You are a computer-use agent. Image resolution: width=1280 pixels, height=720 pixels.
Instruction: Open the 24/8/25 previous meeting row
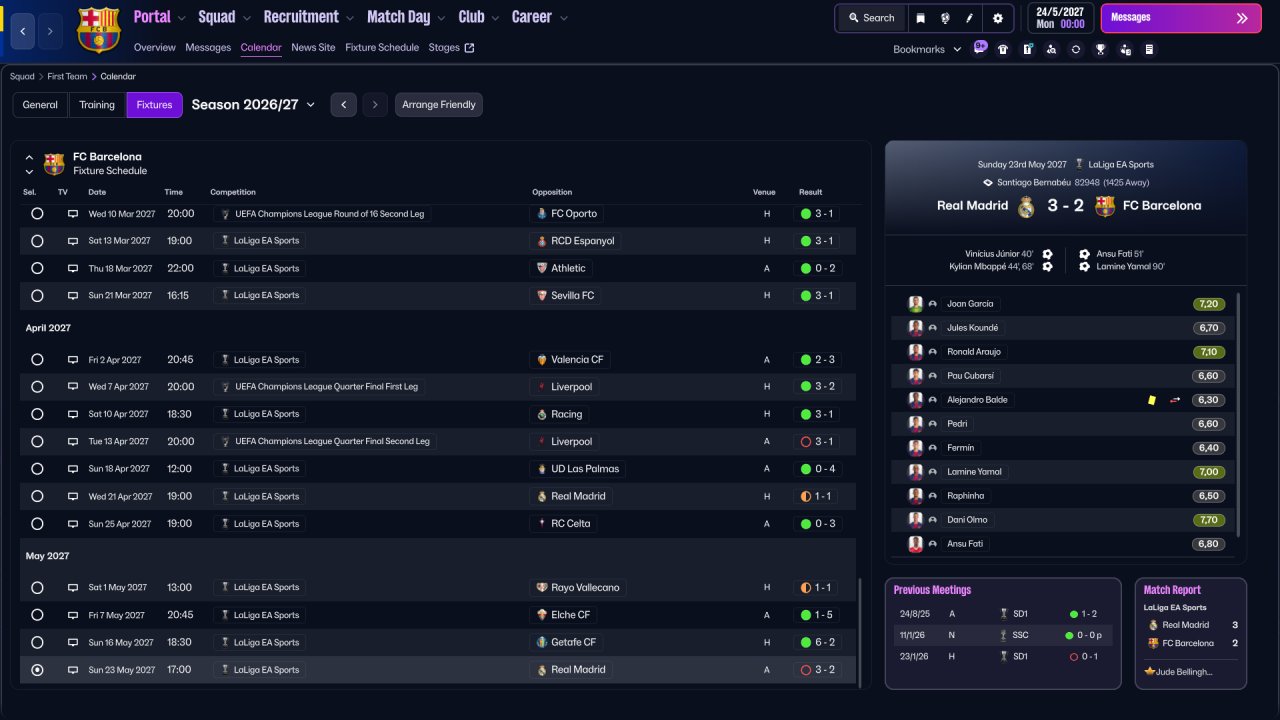[x=1003, y=614]
